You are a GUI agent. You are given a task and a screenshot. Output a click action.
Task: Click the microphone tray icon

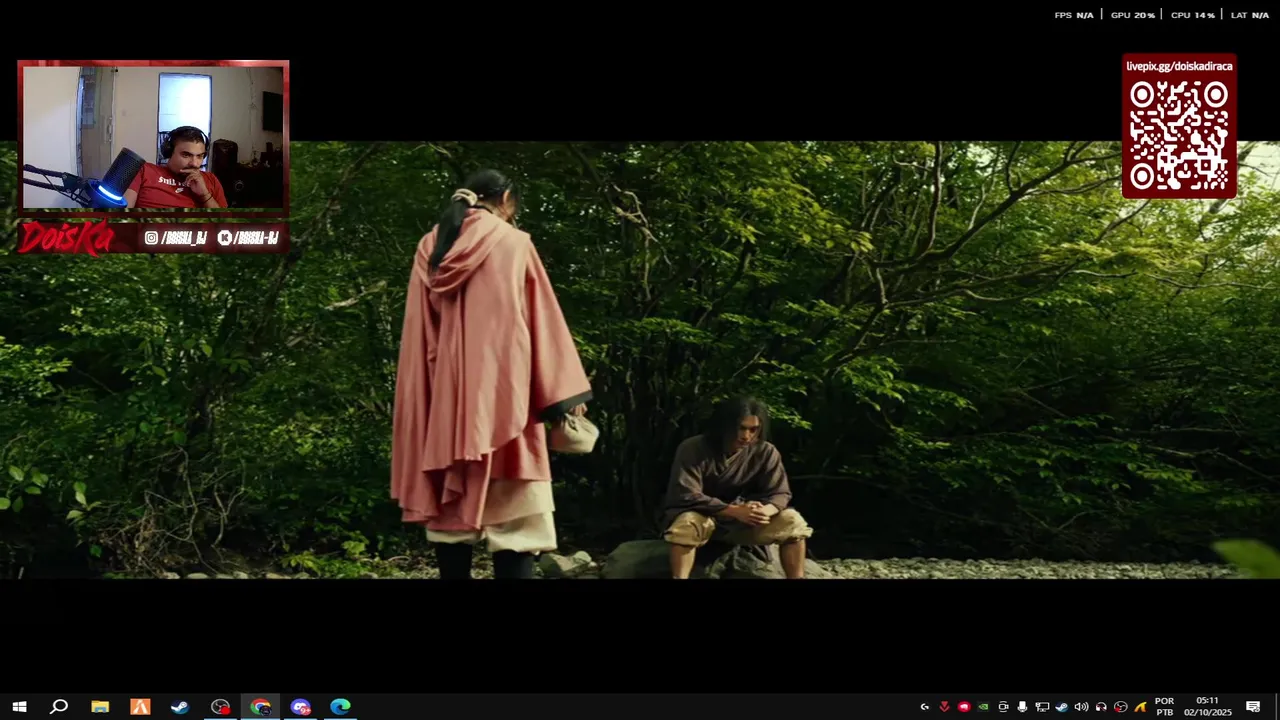pyautogui.click(x=1022, y=707)
